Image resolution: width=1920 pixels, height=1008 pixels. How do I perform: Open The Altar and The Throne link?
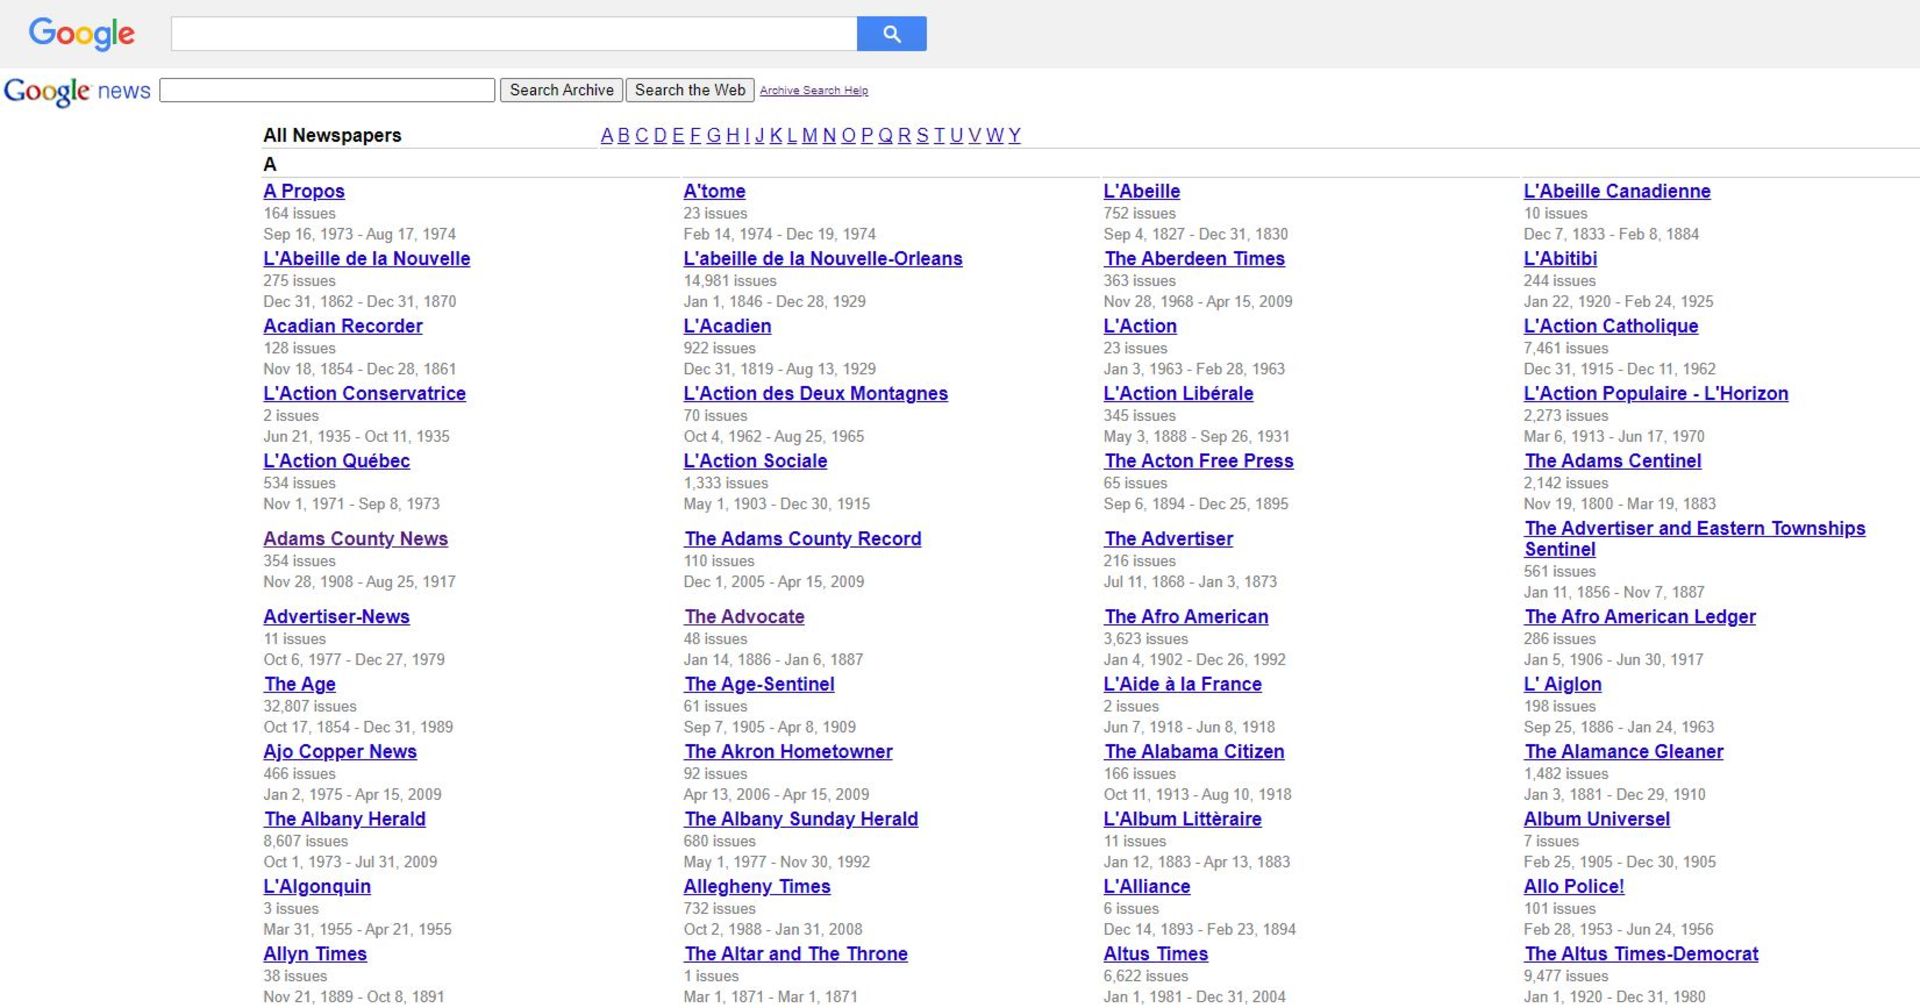tap(795, 954)
